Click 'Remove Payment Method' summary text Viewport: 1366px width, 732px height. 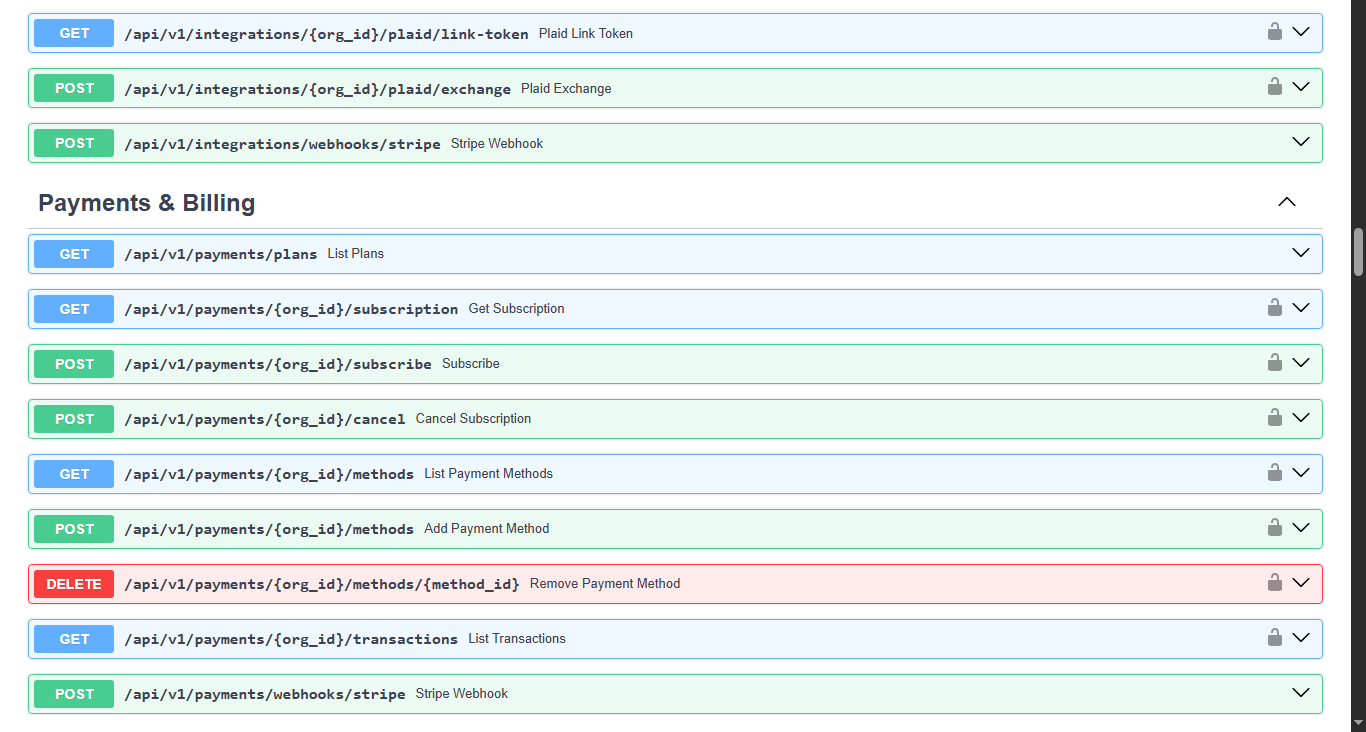605,583
